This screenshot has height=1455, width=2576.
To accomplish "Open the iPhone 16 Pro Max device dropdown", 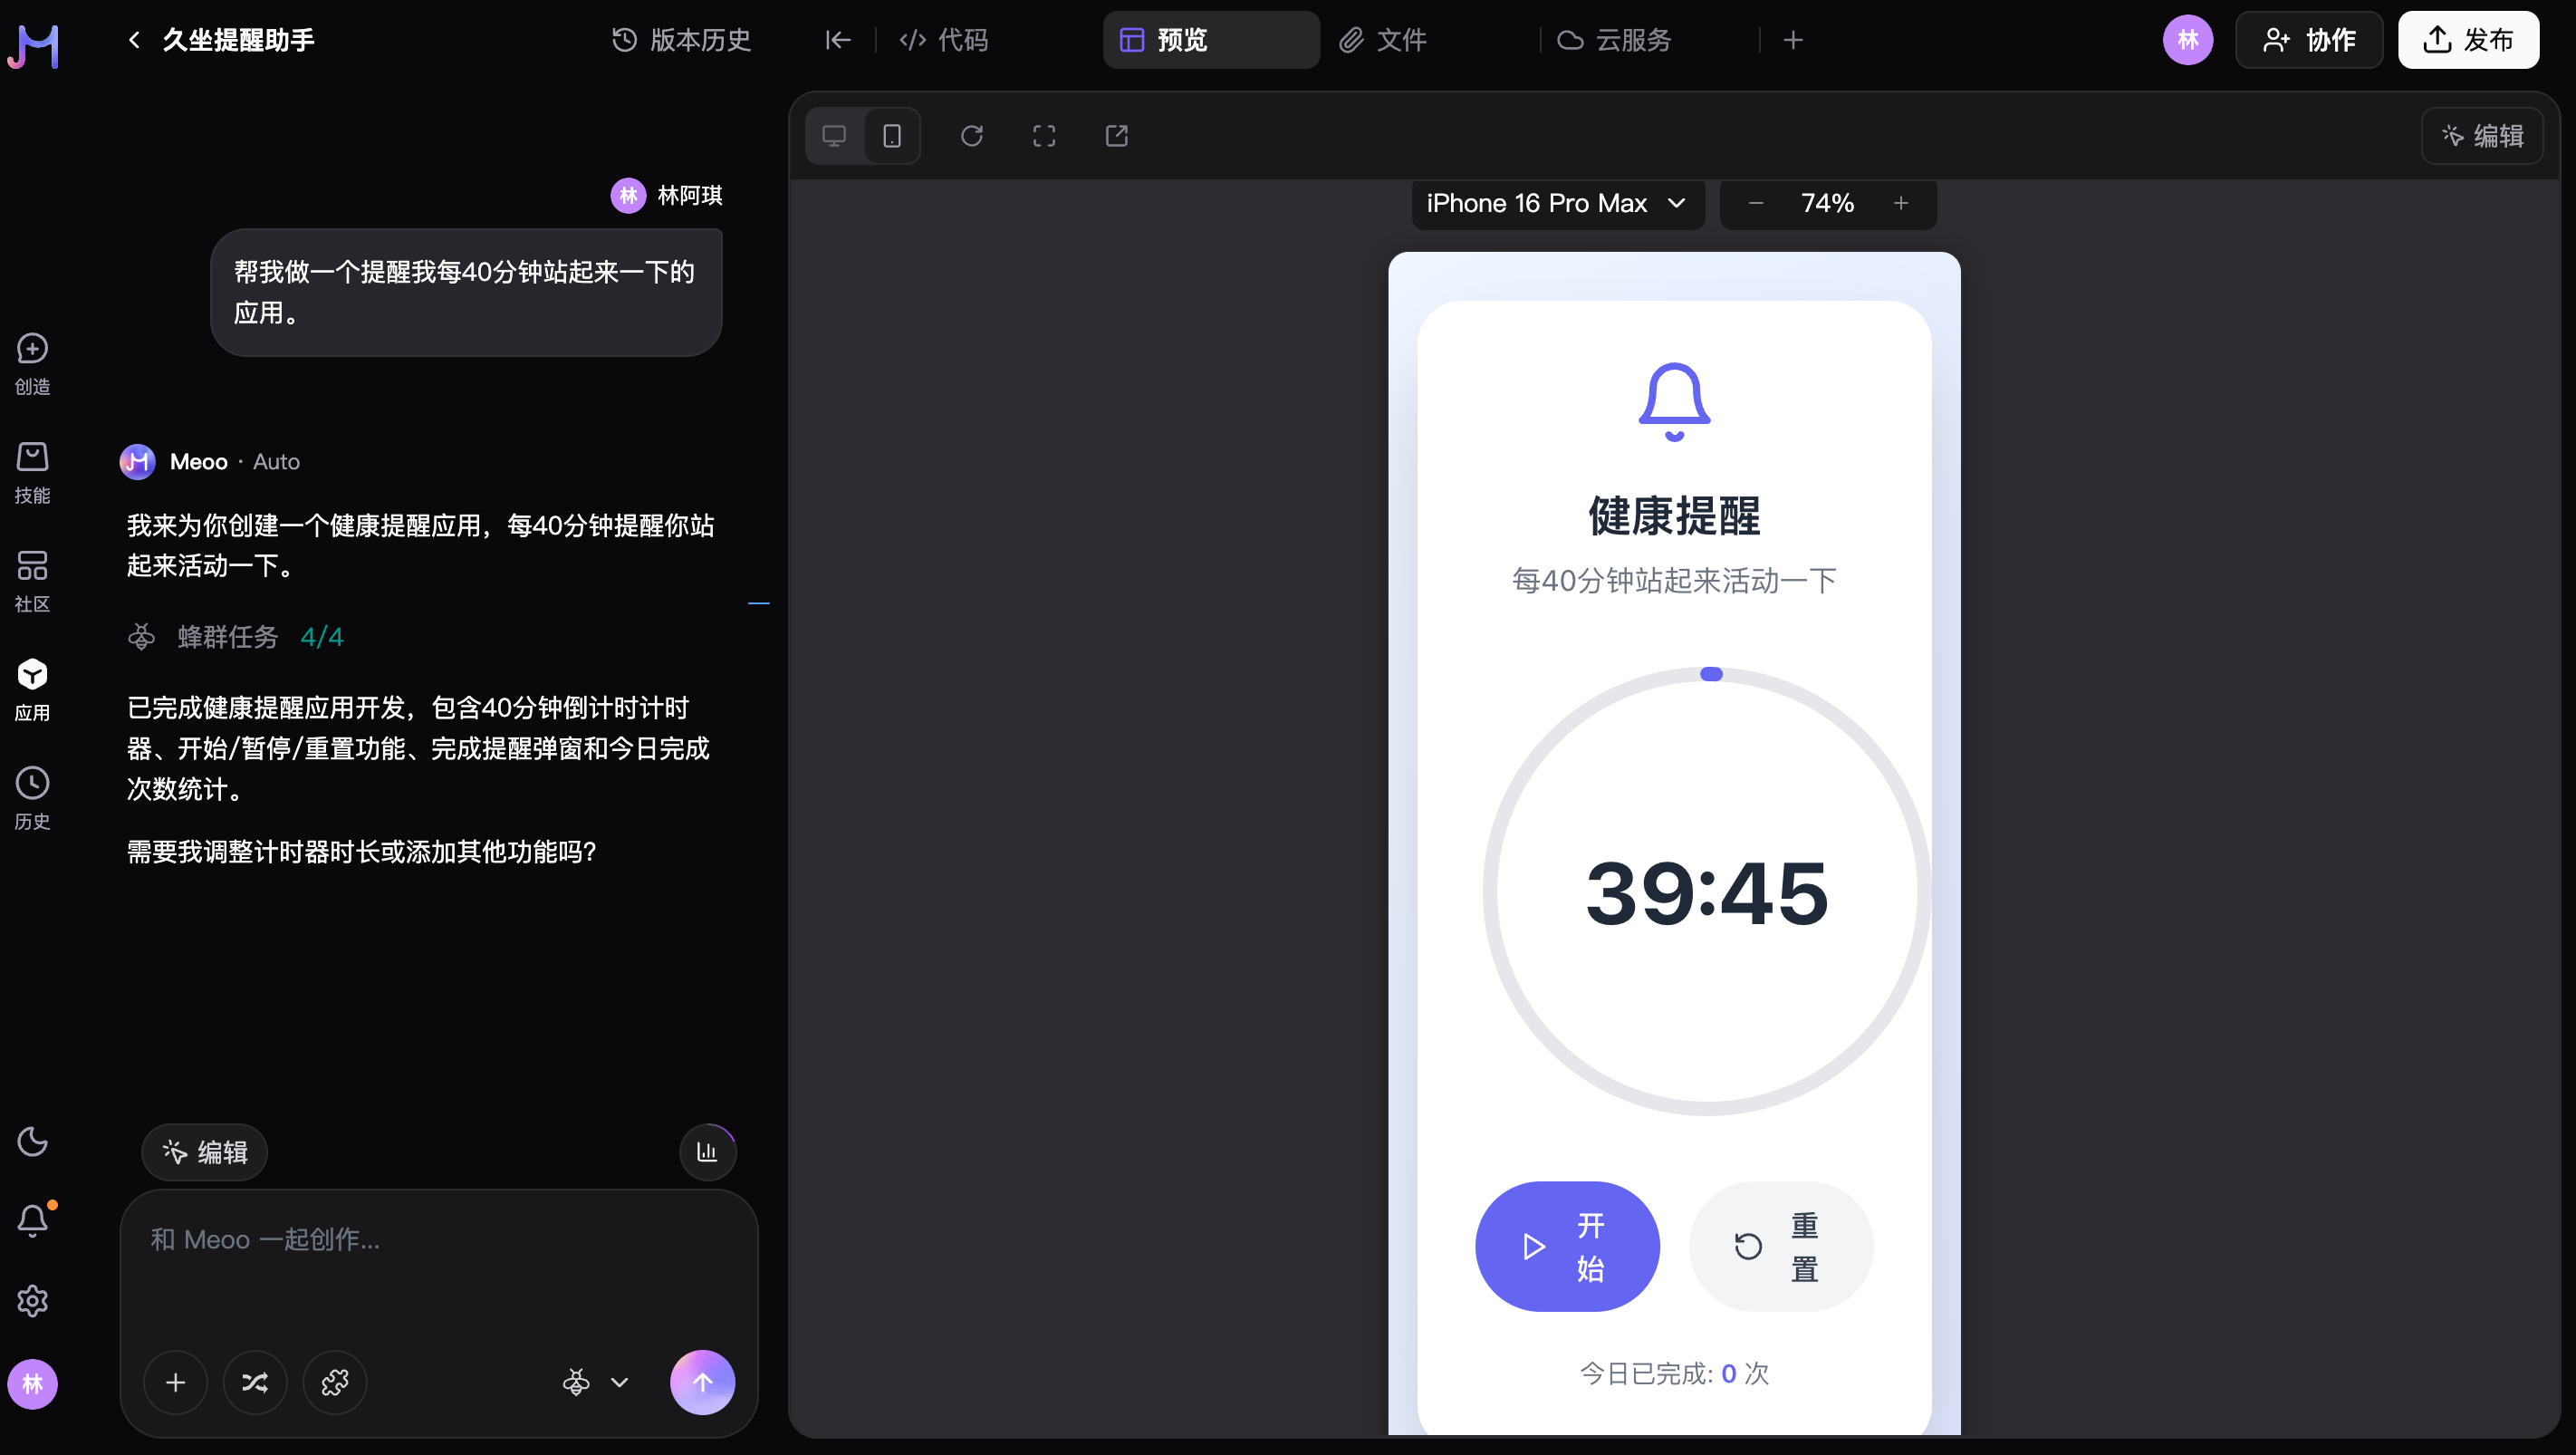I will (1556, 203).
